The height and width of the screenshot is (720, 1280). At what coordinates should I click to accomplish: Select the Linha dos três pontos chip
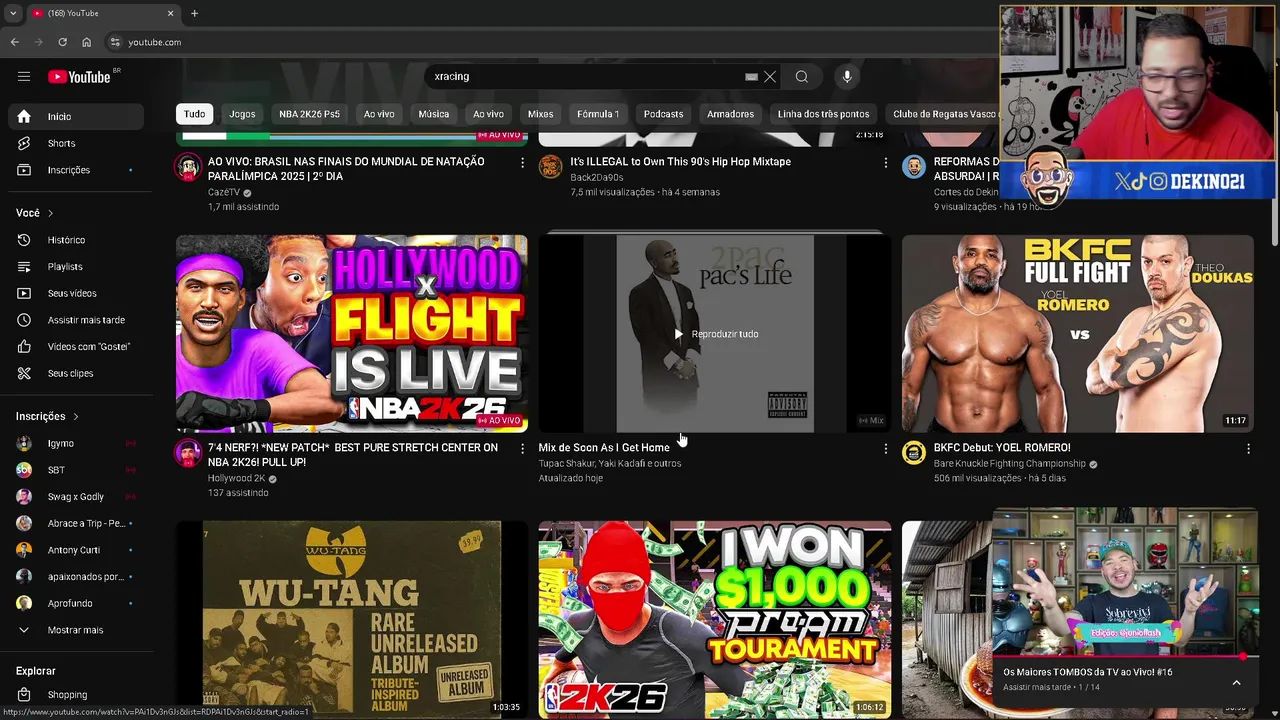point(823,114)
